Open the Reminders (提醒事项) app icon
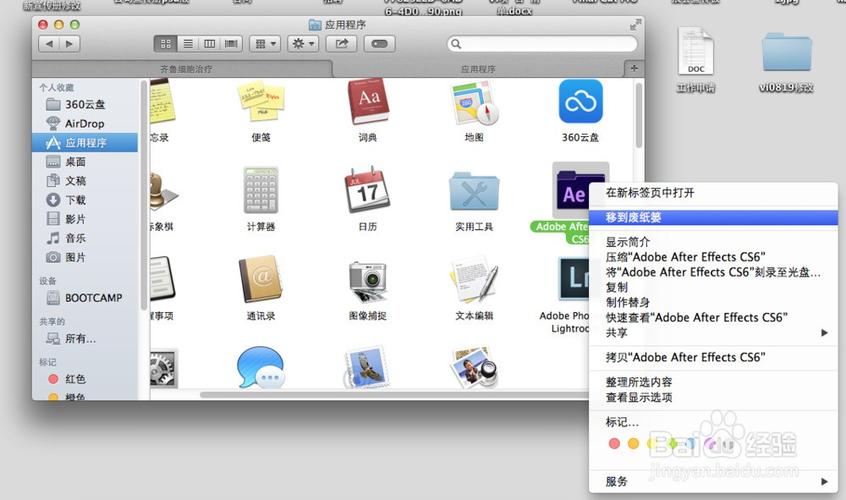 tap(162, 279)
